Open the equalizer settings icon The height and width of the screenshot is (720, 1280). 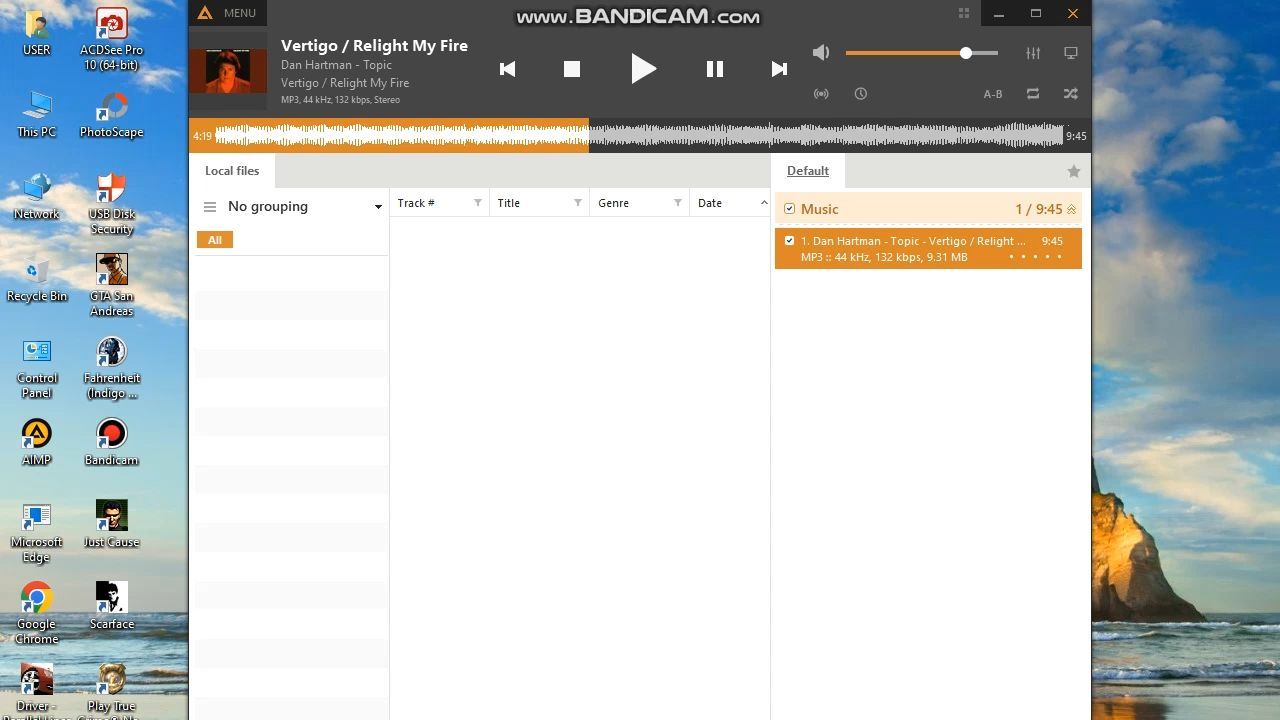(x=1033, y=53)
